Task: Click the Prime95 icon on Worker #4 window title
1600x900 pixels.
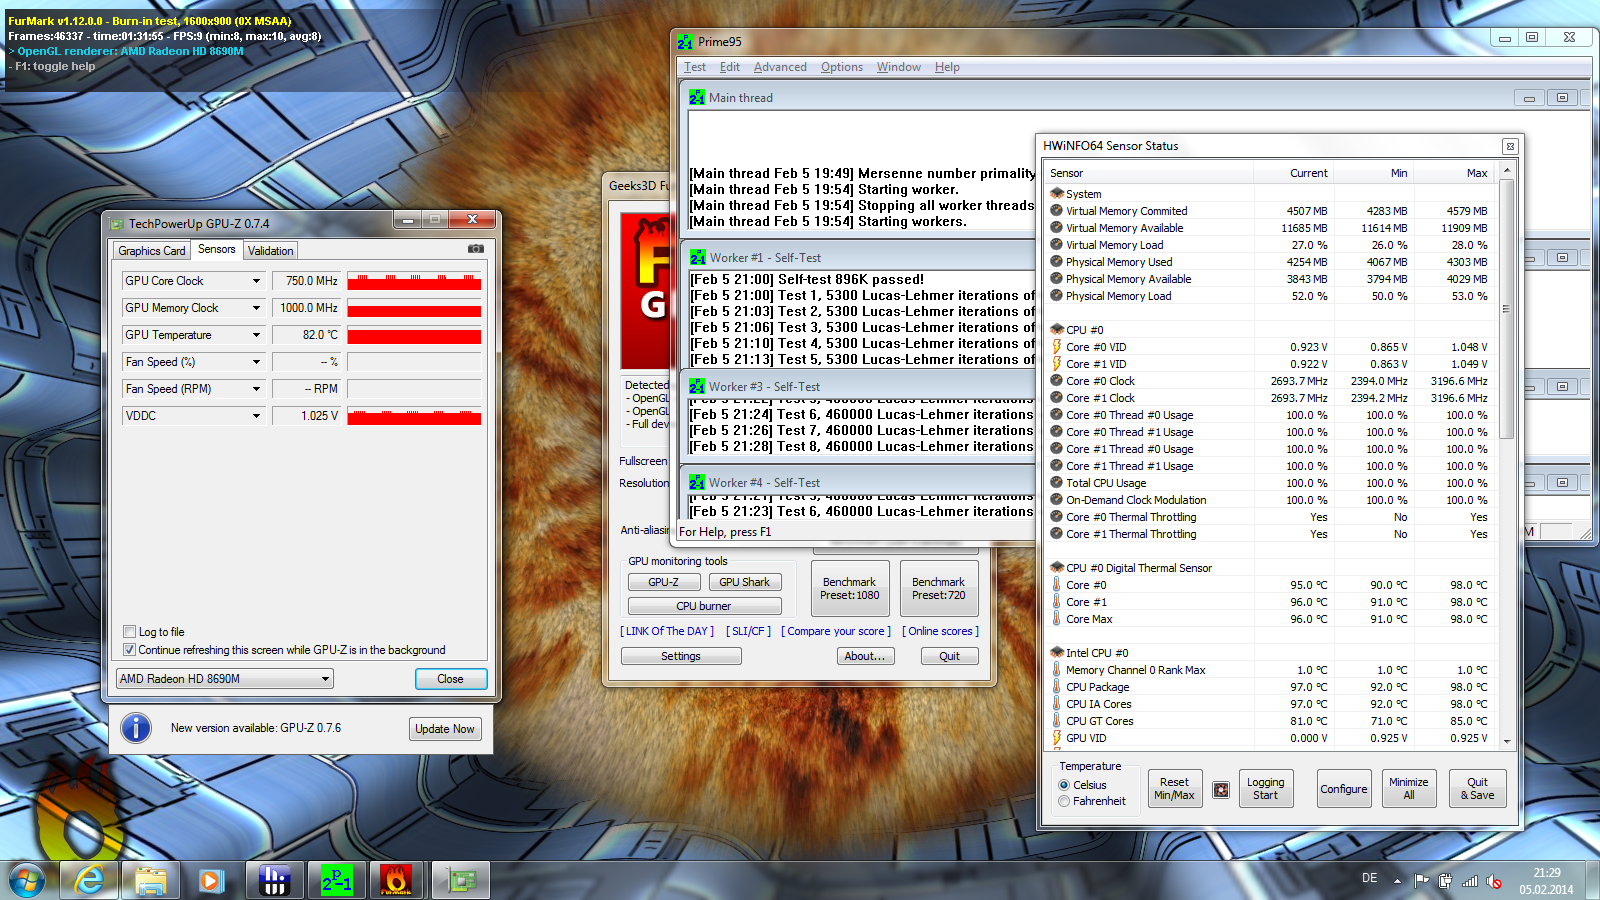Action: coord(697,483)
